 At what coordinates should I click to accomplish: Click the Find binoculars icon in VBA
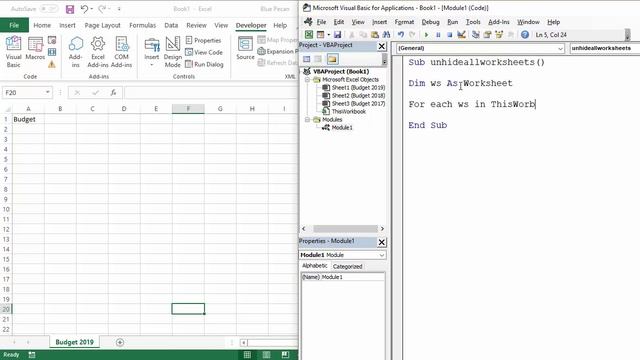[x=386, y=35]
